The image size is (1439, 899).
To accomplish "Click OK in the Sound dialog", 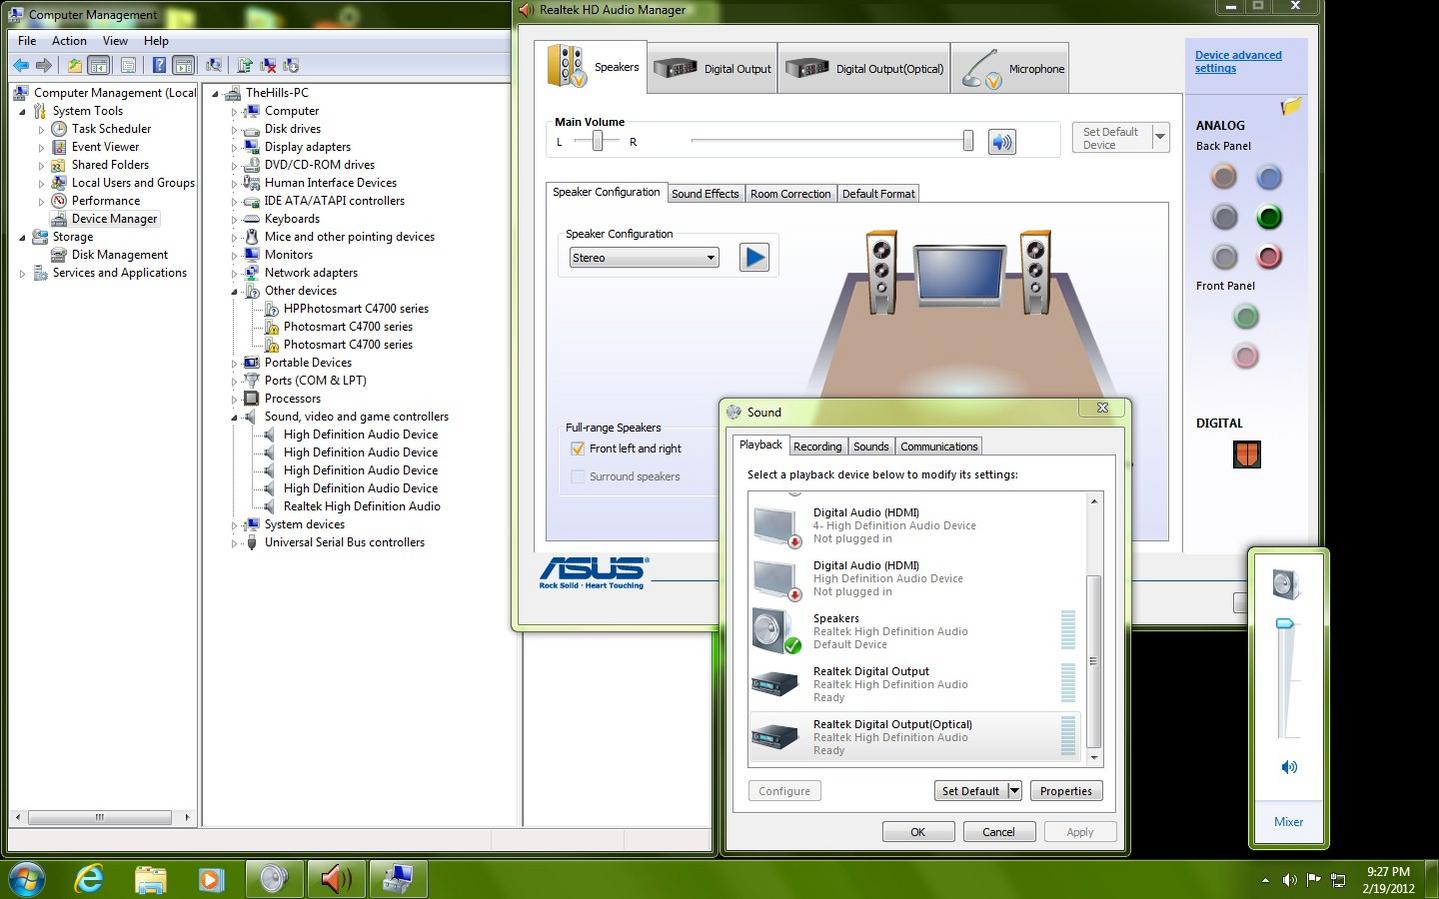I will [917, 831].
